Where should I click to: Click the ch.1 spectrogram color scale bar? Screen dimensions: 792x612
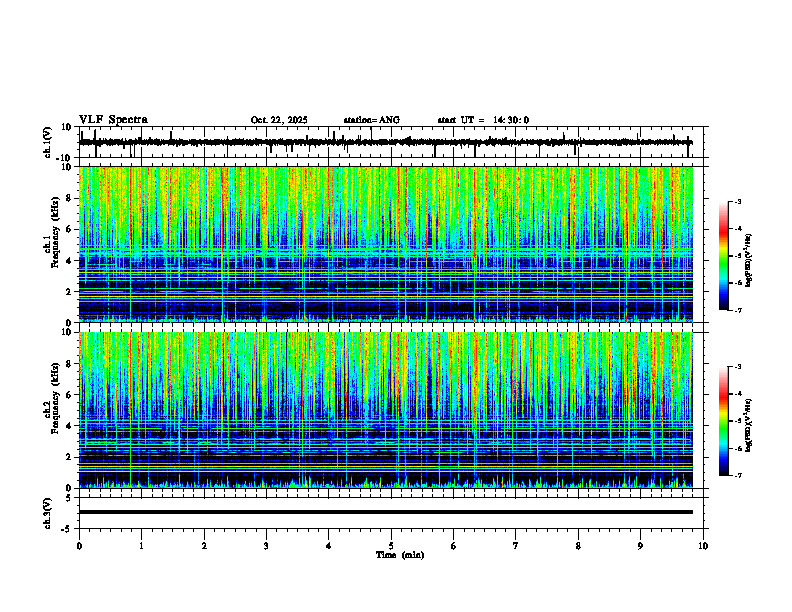click(x=724, y=256)
